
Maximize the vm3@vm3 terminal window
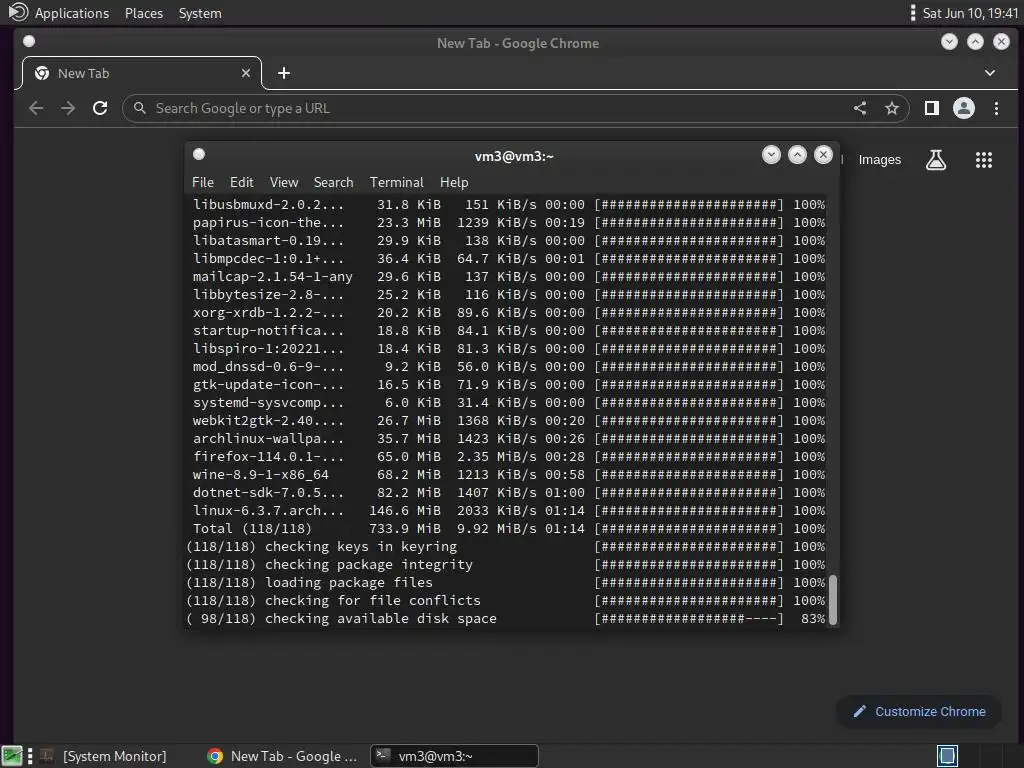click(x=797, y=155)
